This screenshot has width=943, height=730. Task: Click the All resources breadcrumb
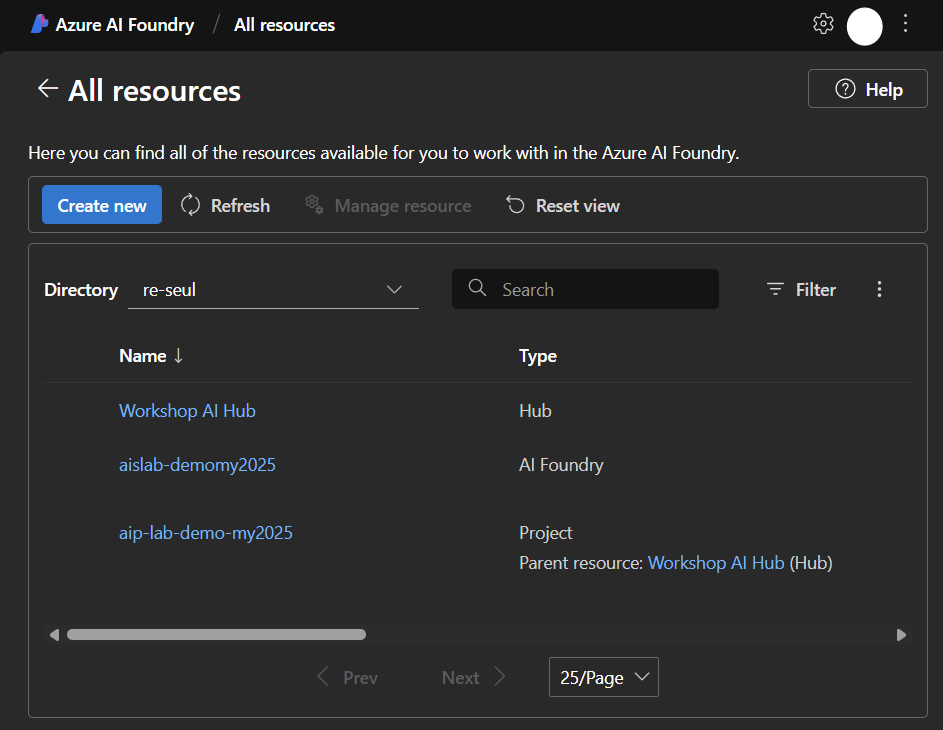pos(284,25)
